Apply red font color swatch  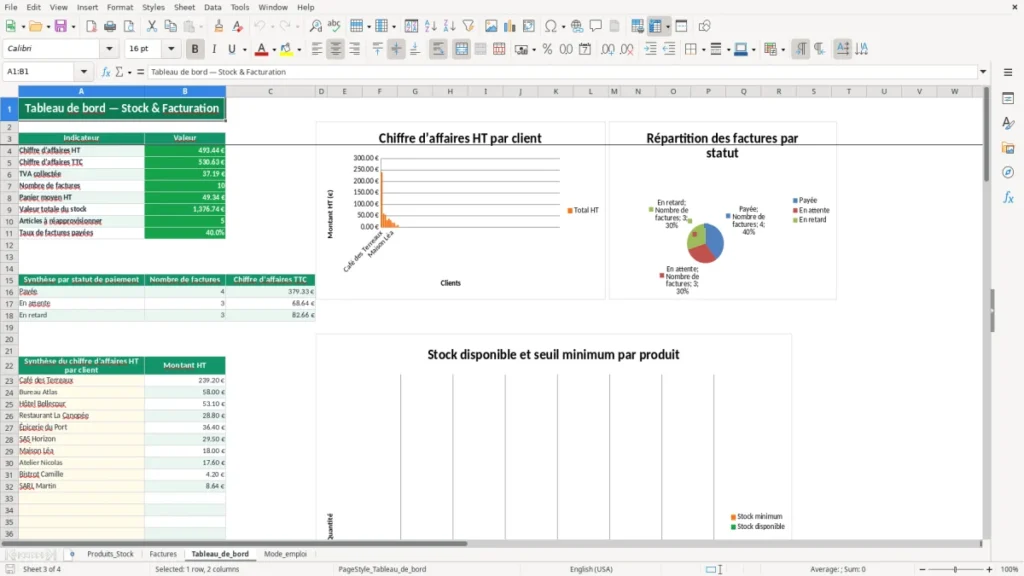(261, 49)
